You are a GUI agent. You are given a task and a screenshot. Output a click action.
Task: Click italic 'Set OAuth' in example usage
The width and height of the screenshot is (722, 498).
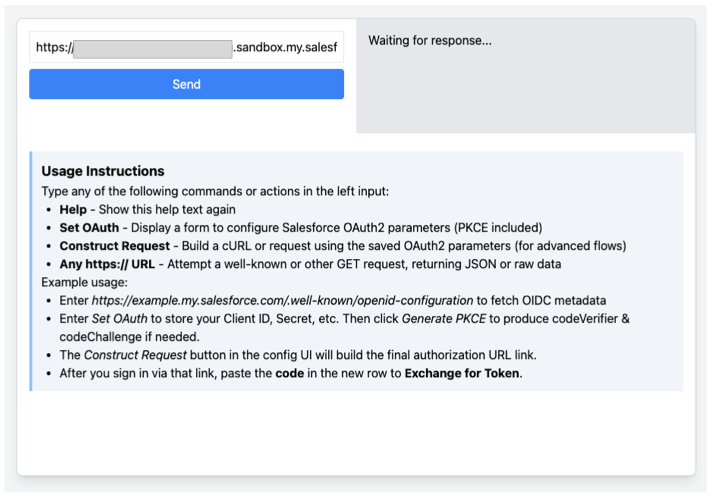(120, 318)
